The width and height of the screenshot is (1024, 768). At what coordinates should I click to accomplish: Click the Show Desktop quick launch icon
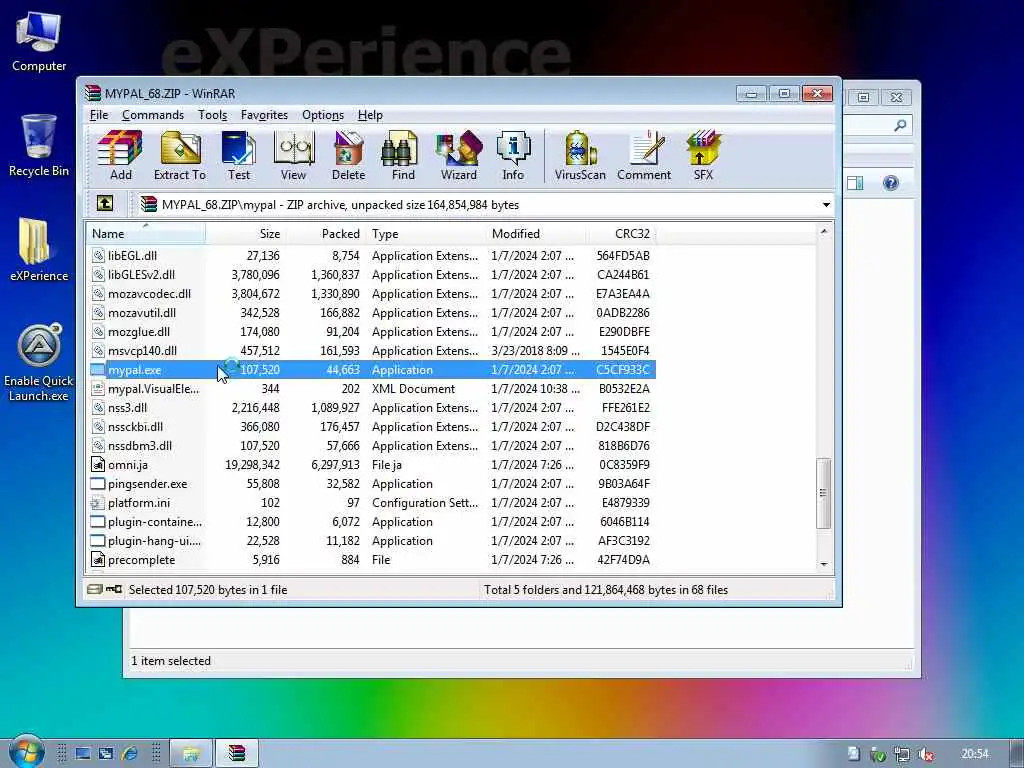[x=83, y=754]
